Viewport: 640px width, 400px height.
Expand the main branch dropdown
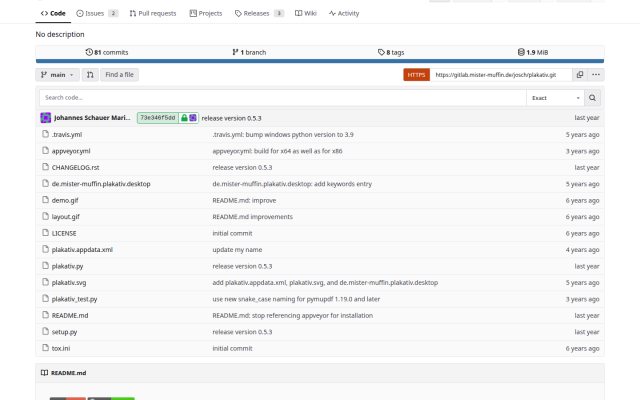click(x=58, y=75)
